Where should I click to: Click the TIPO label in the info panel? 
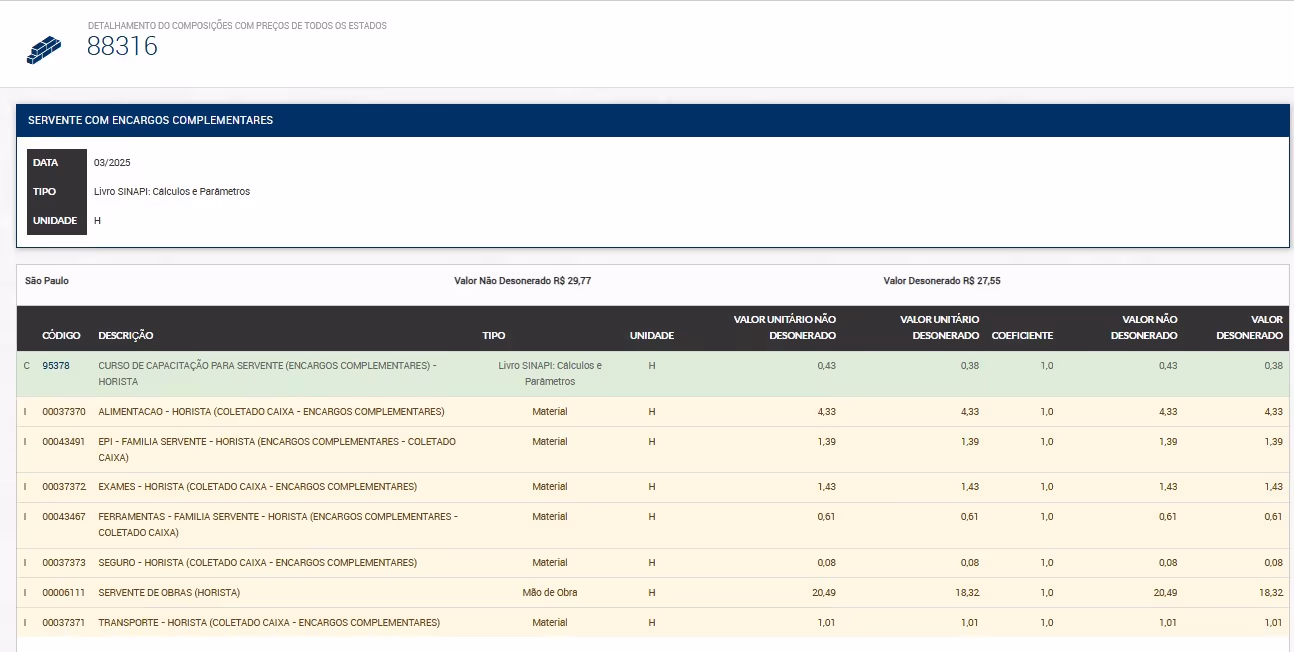point(44,192)
